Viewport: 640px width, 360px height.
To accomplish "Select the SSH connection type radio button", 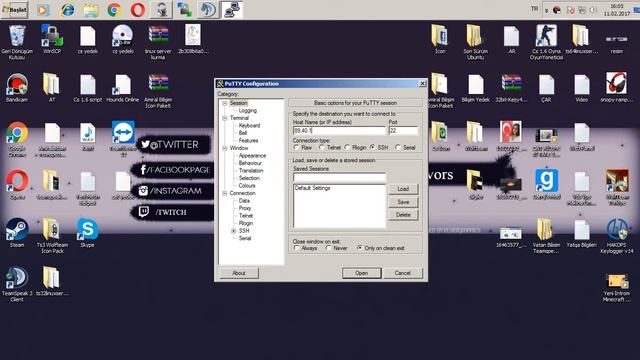I will point(373,147).
